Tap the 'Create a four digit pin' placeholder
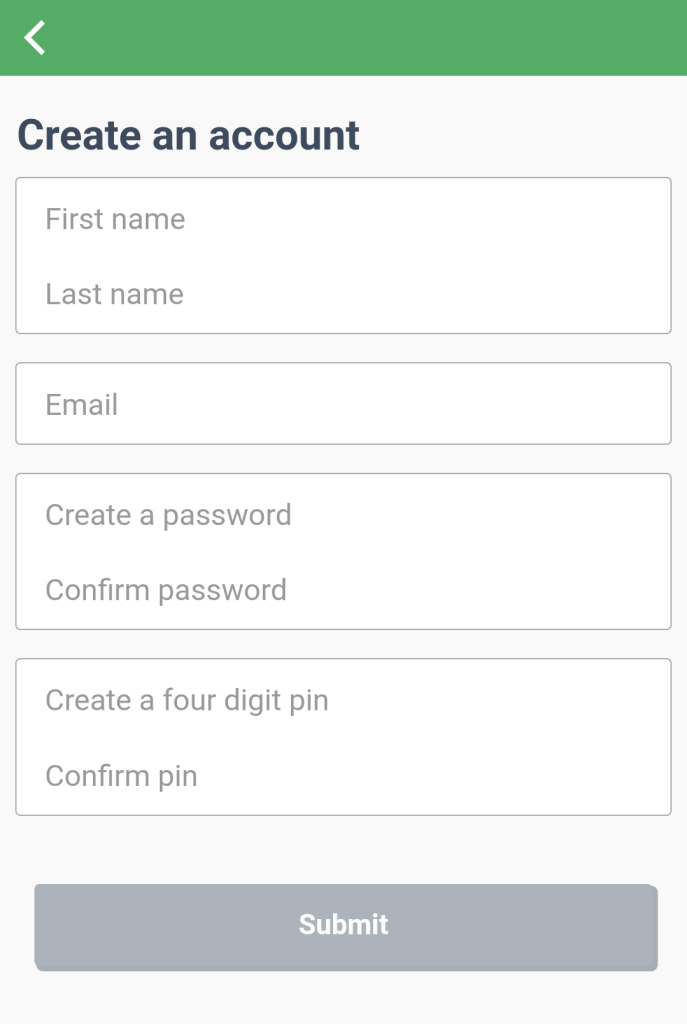Image resolution: width=687 pixels, height=1024 pixels. click(187, 700)
